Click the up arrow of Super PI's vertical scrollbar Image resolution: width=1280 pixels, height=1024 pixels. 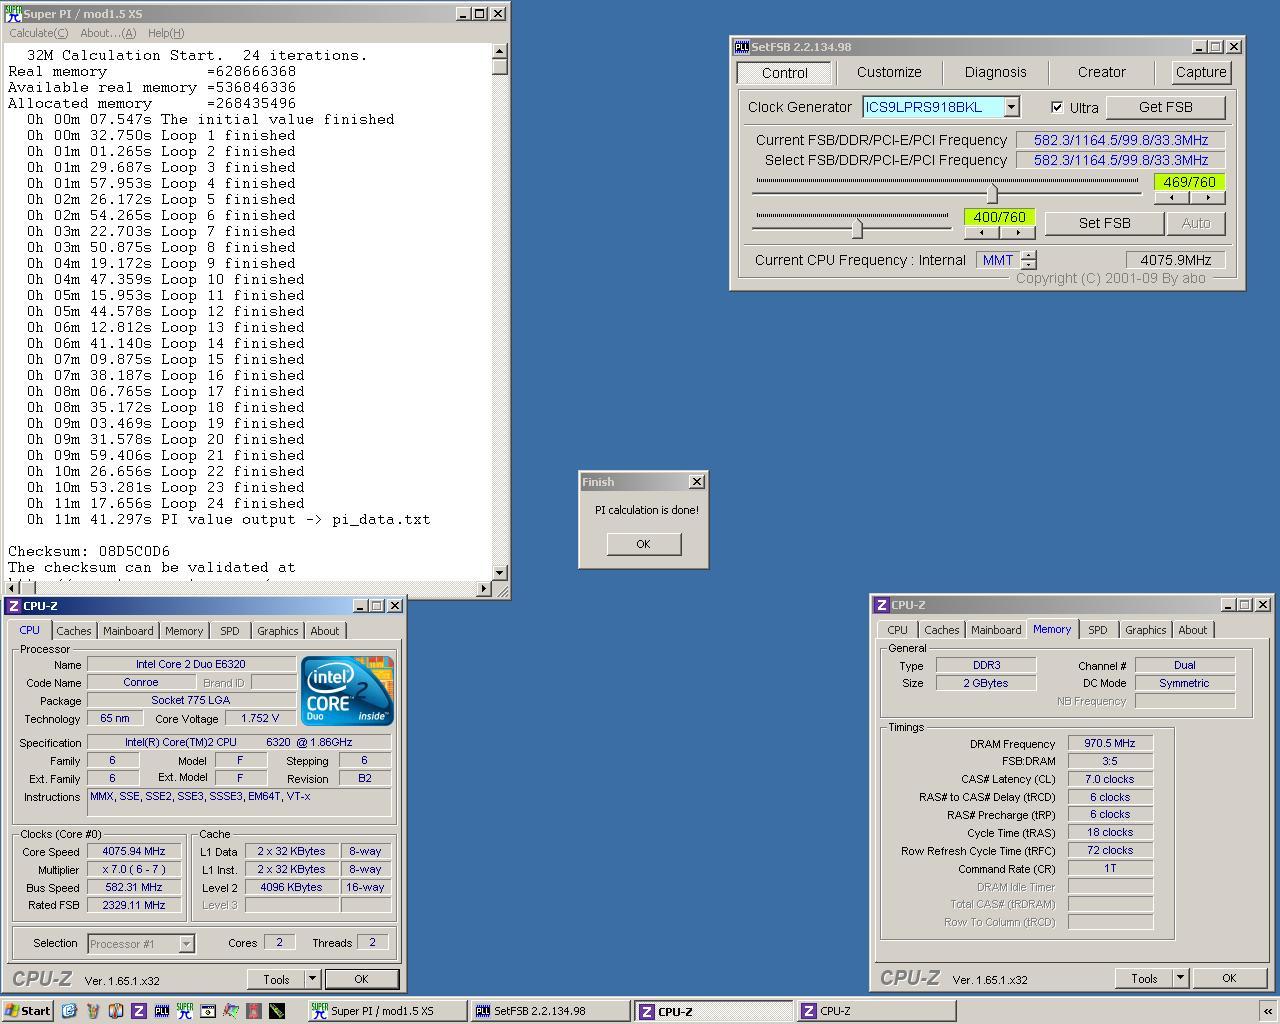(x=500, y=51)
